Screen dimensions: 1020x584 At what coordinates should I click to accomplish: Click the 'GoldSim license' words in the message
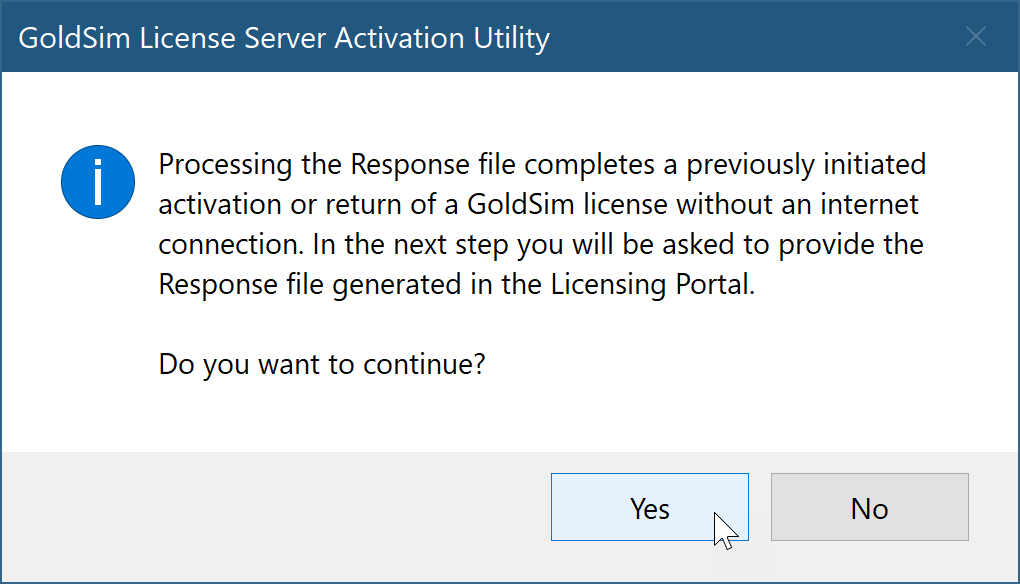[567, 205]
